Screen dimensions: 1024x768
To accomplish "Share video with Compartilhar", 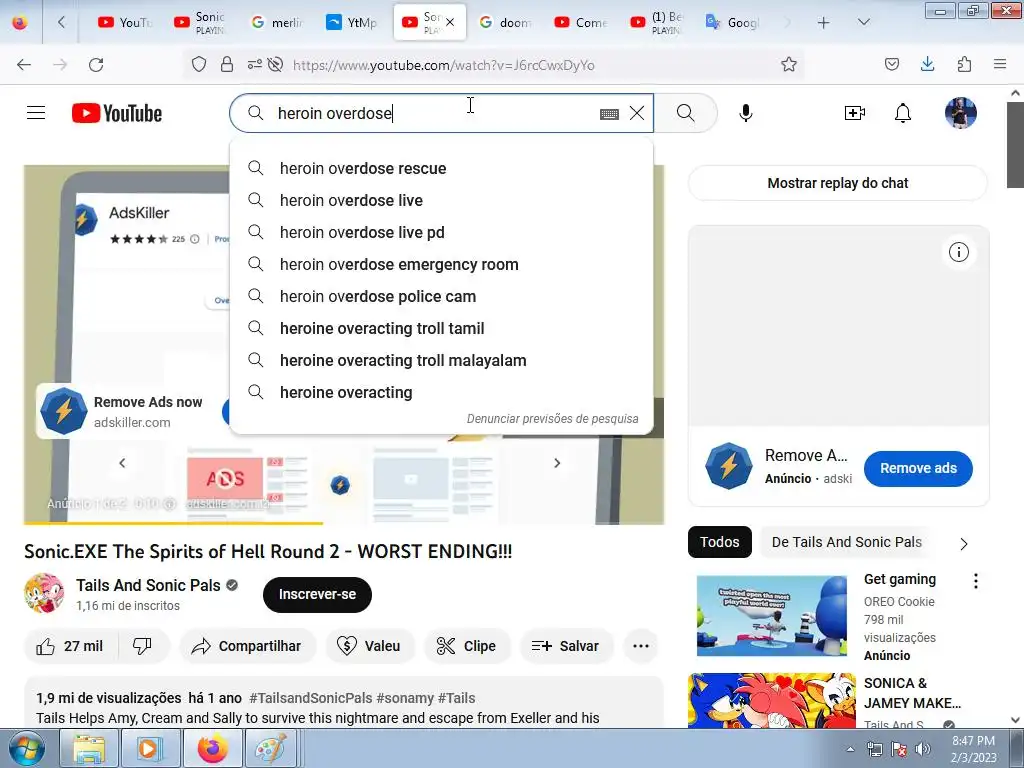I will coord(247,646).
